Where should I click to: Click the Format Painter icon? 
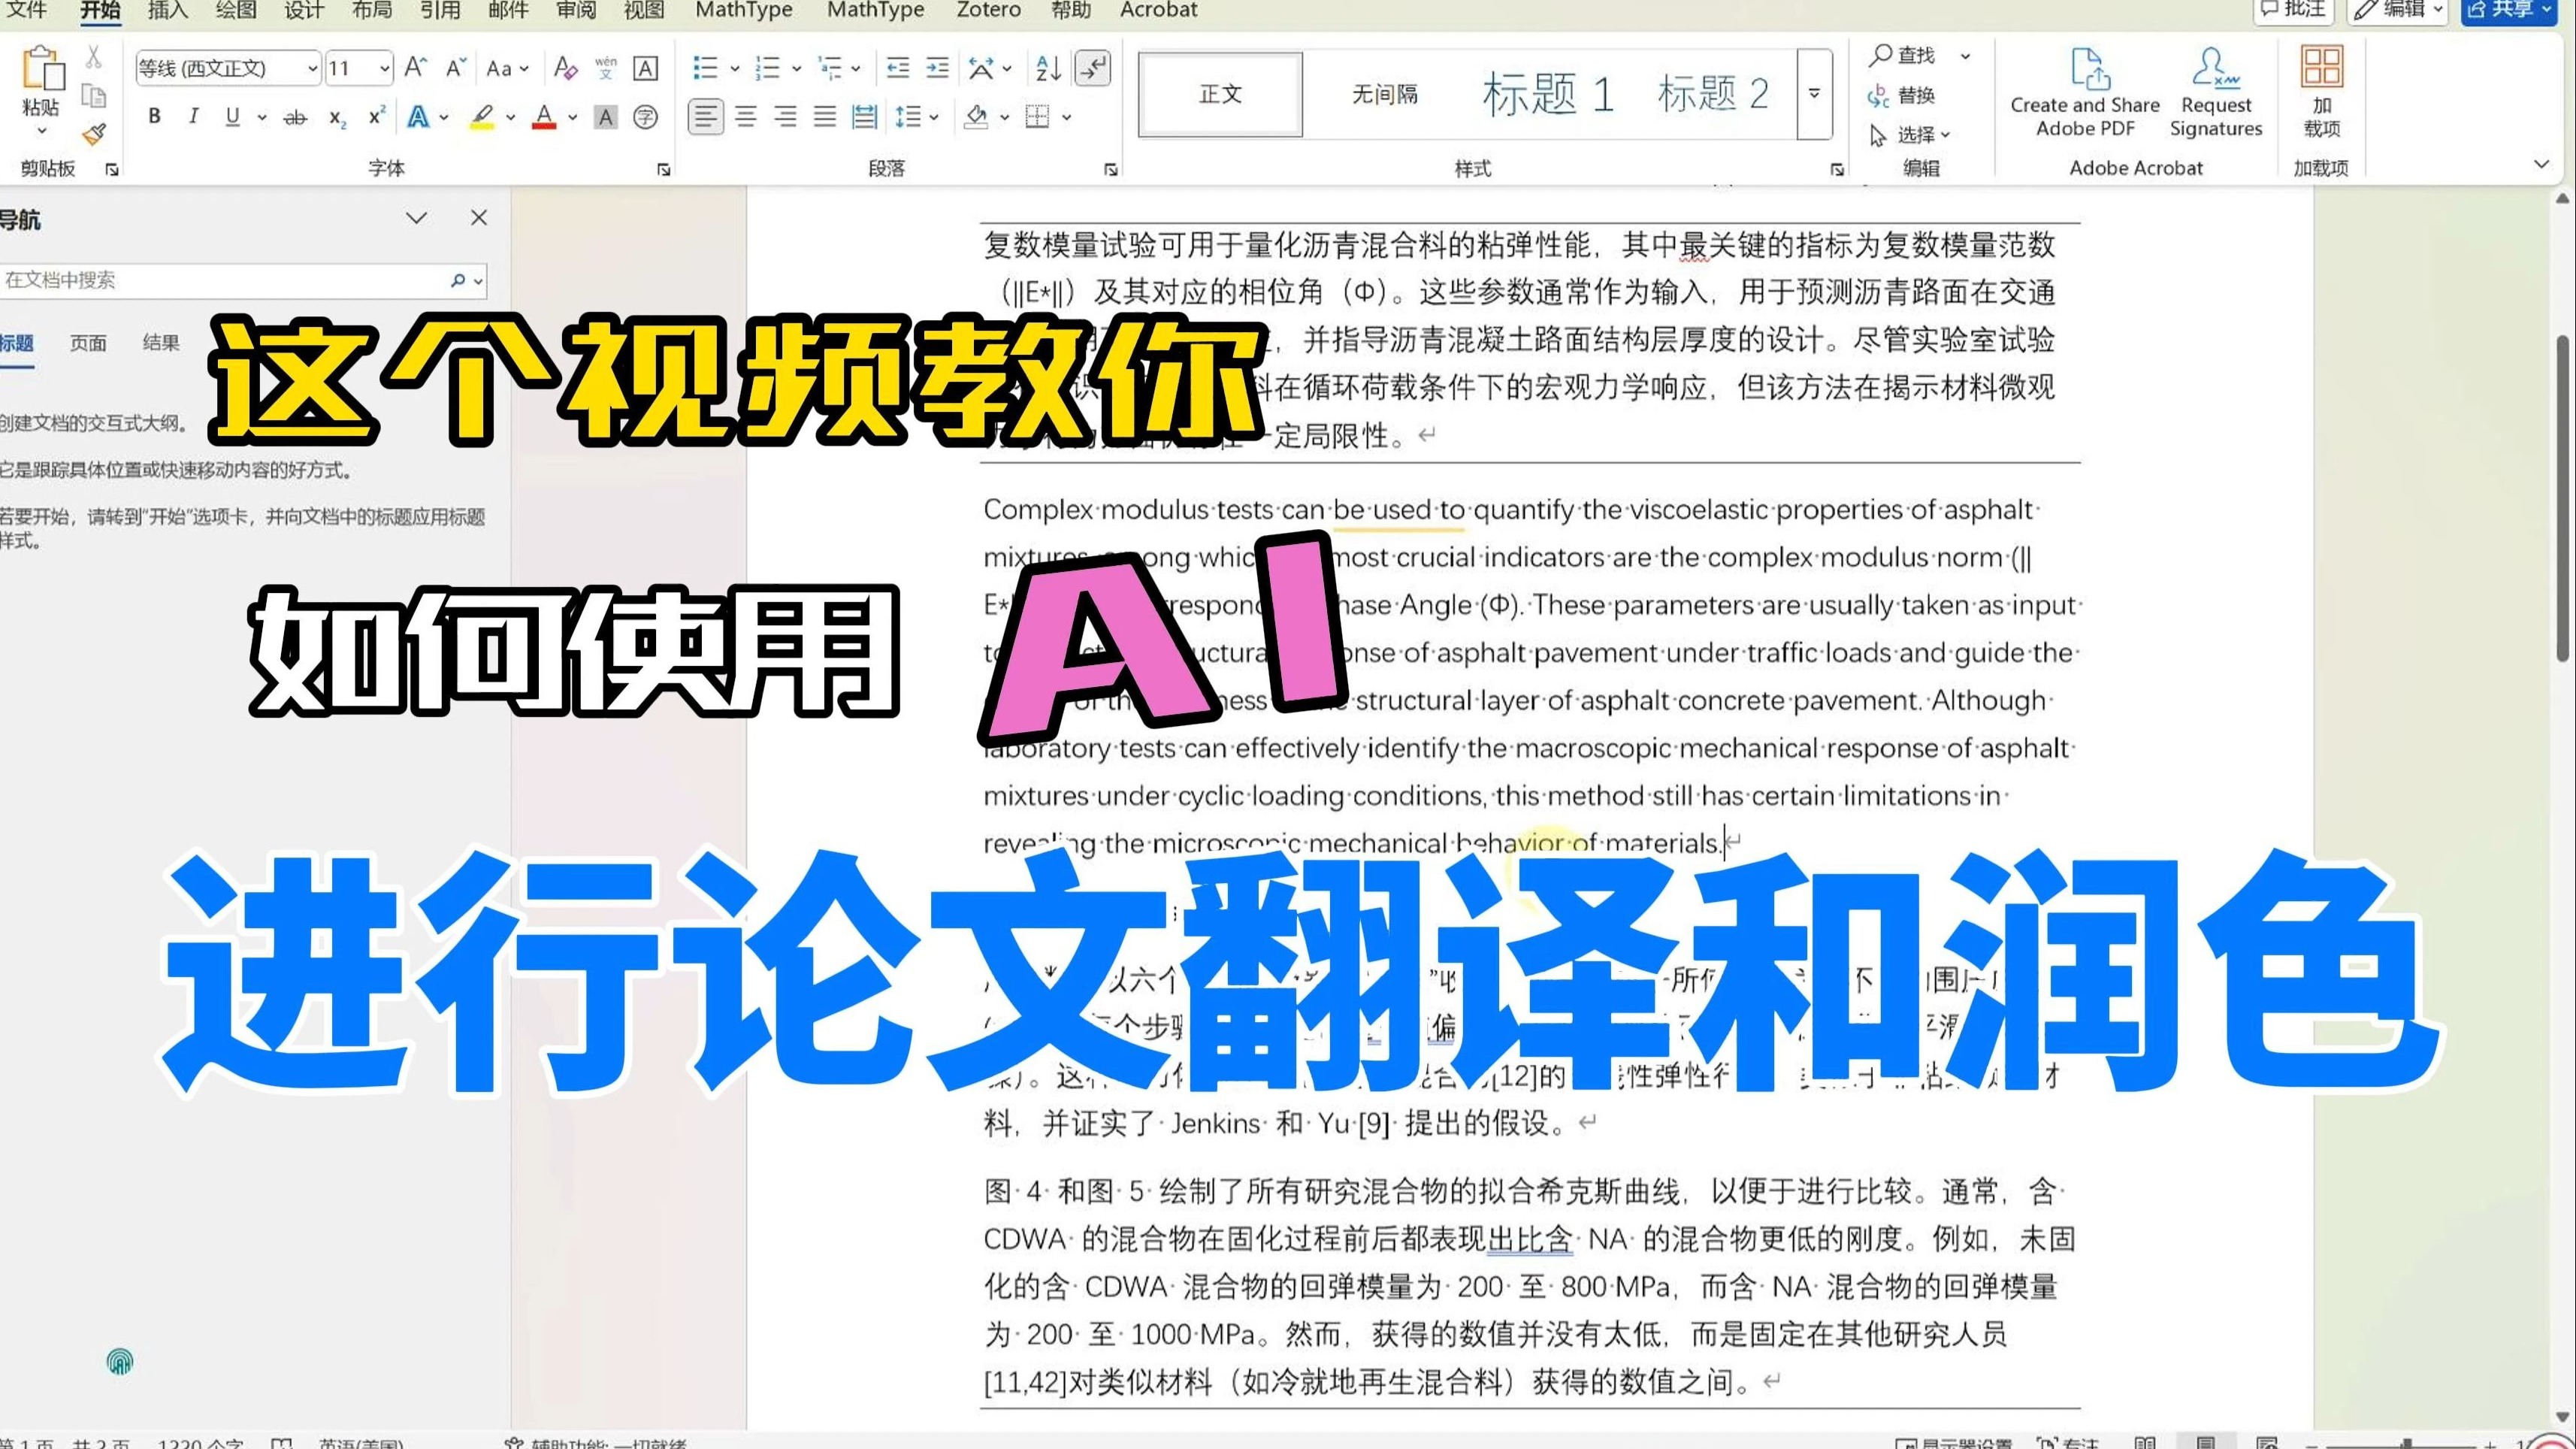point(94,133)
